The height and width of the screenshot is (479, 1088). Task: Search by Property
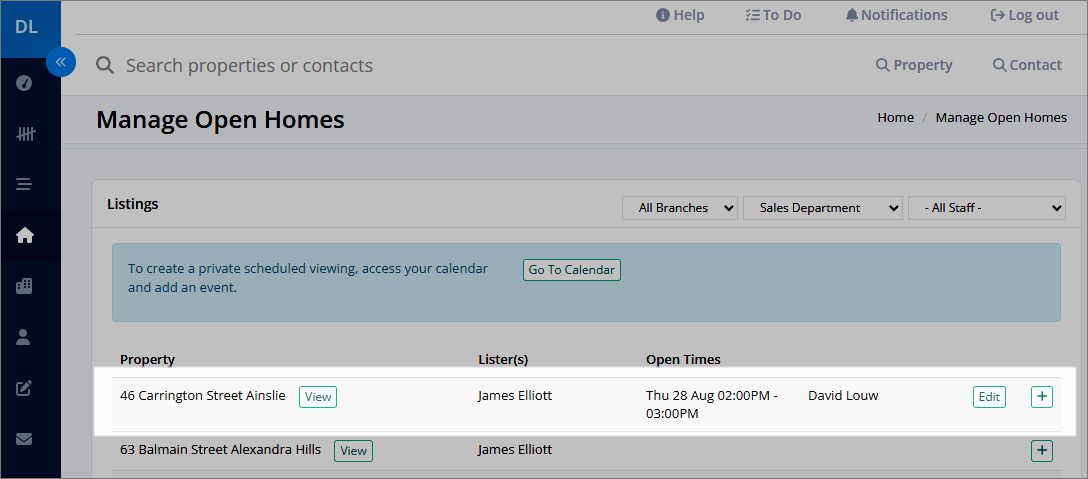[914, 65]
